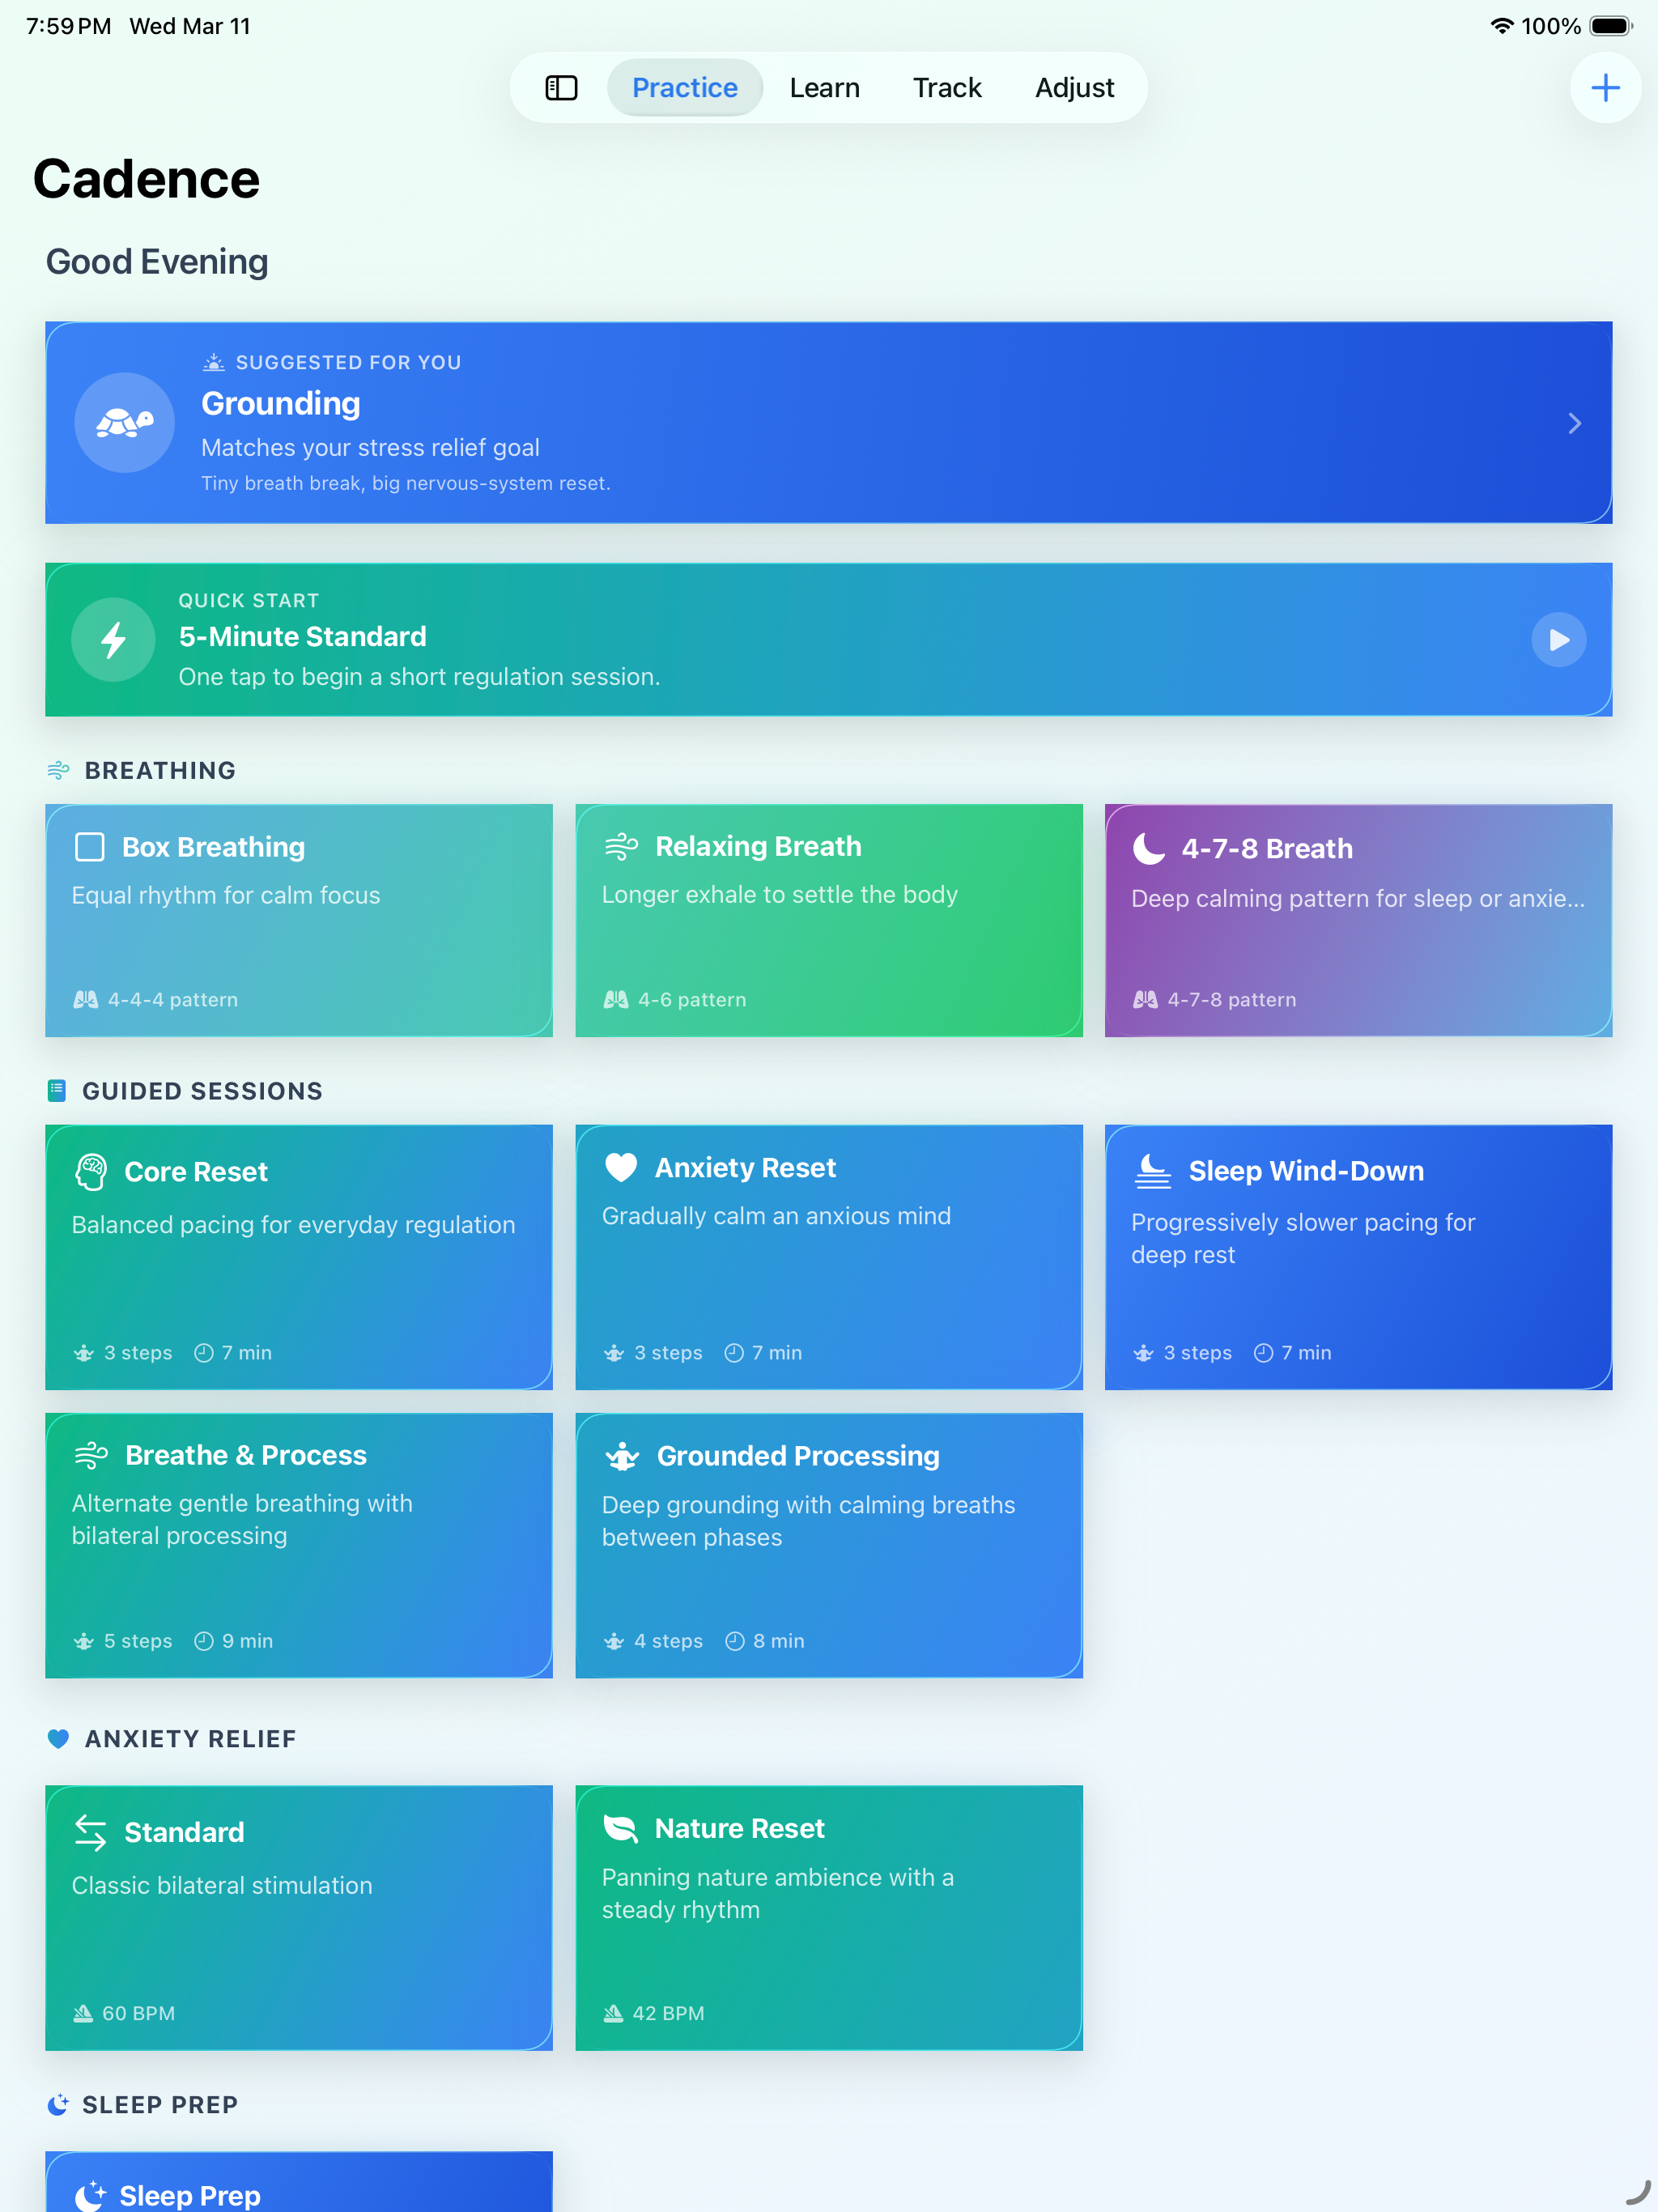Play the 5-Minute Standard quick start
Screen dimensions: 1658x2212
click(1558, 640)
